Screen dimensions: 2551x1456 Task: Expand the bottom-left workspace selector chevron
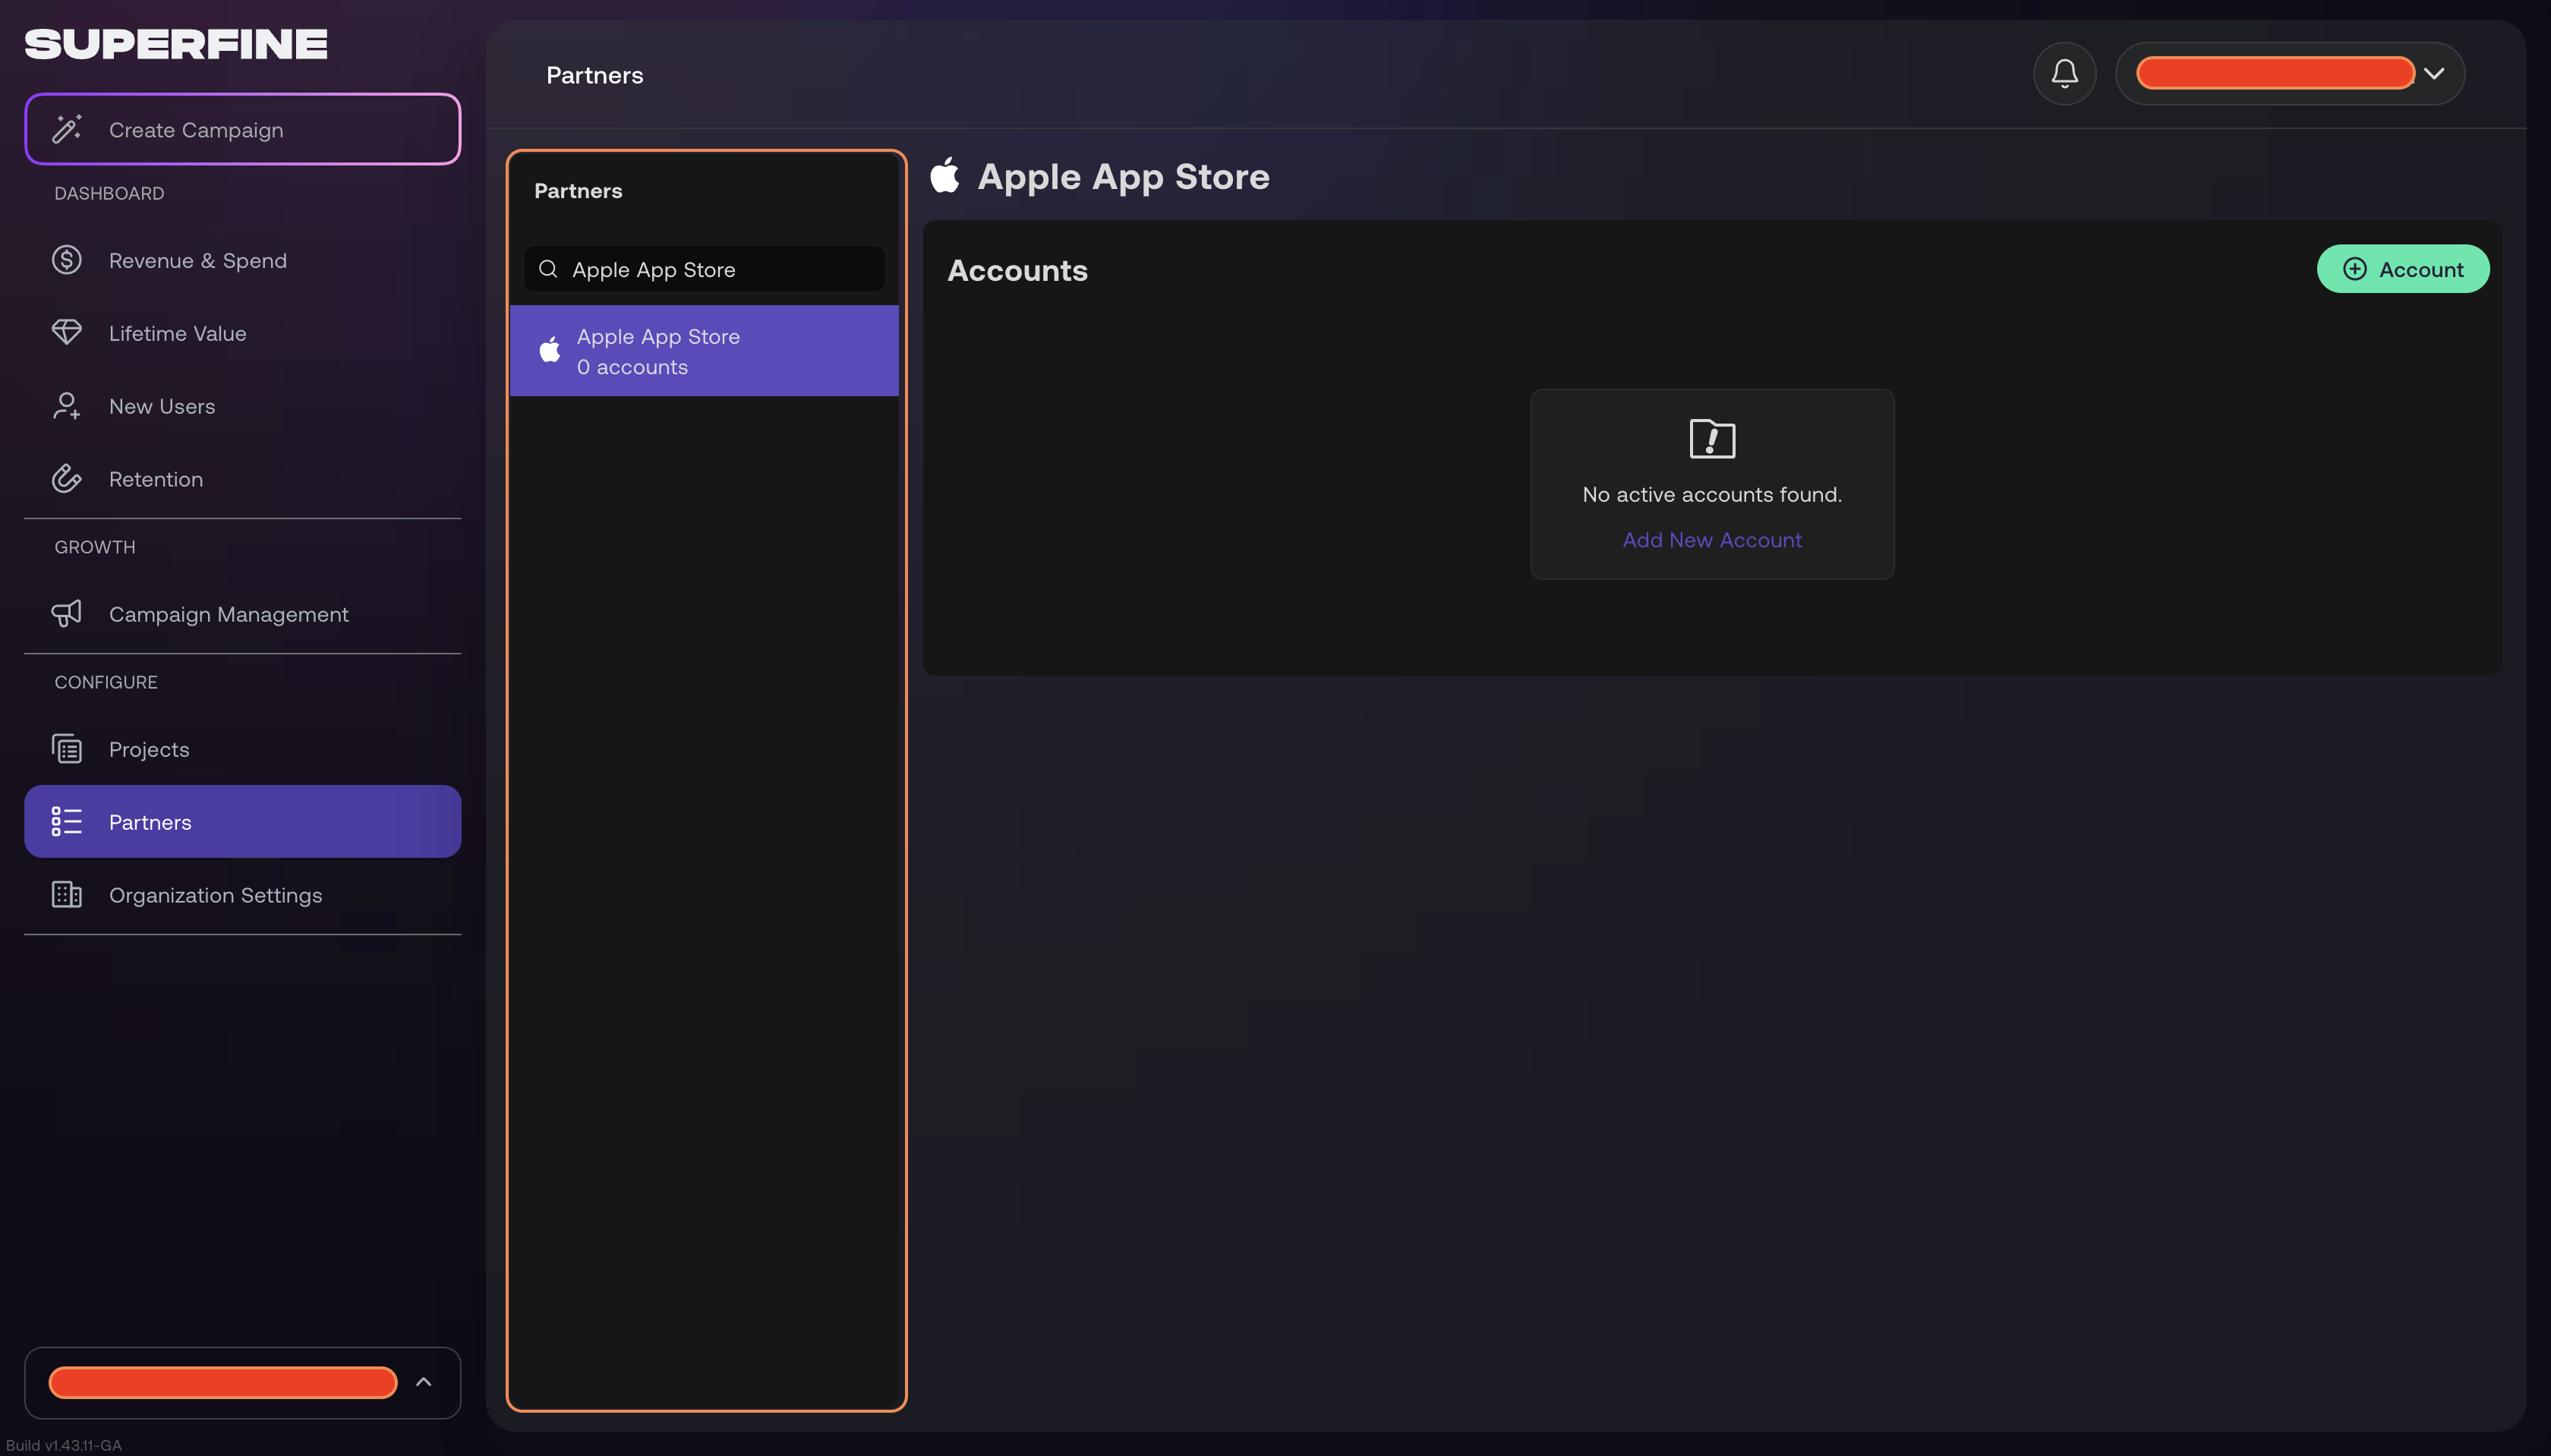pyautogui.click(x=423, y=1382)
